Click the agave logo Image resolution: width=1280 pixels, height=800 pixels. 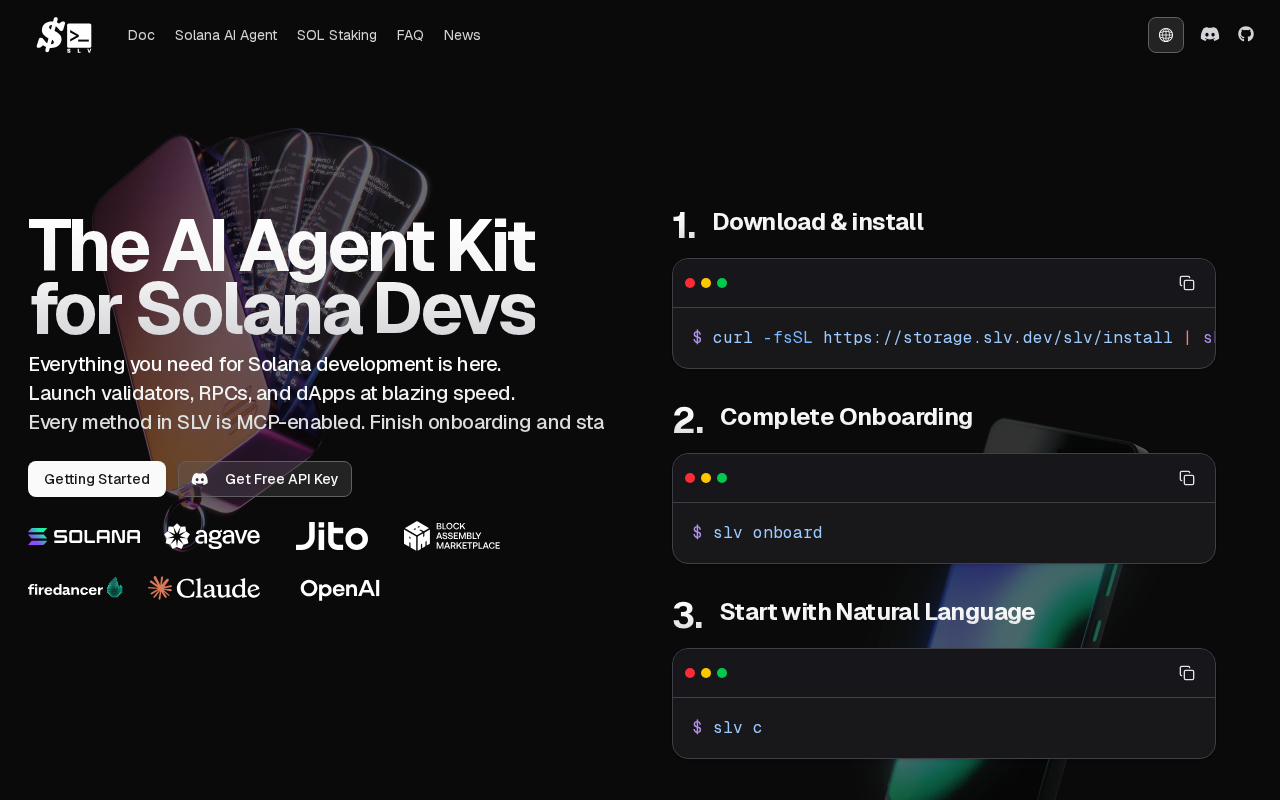(x=212, y=536)
